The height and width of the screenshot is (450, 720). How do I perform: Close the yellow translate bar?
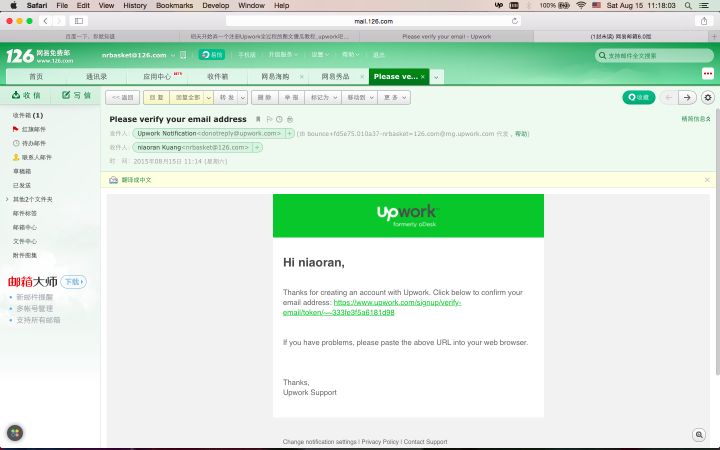(x=707, y=180)
